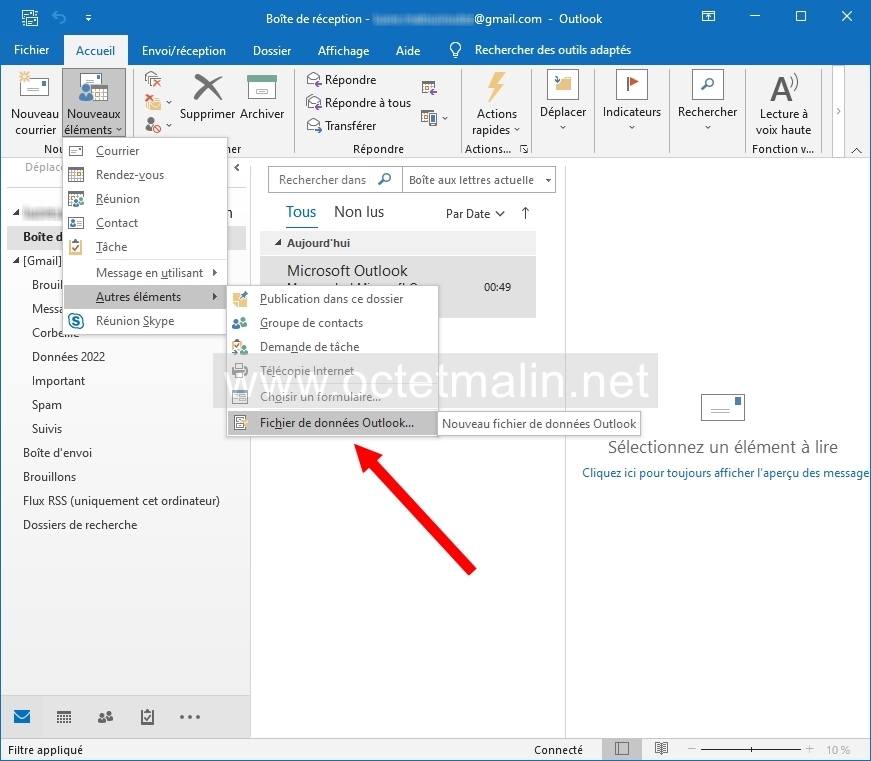Click the Répondre reply button
This screenshot has width=871, height=761.
click(342, 79)
